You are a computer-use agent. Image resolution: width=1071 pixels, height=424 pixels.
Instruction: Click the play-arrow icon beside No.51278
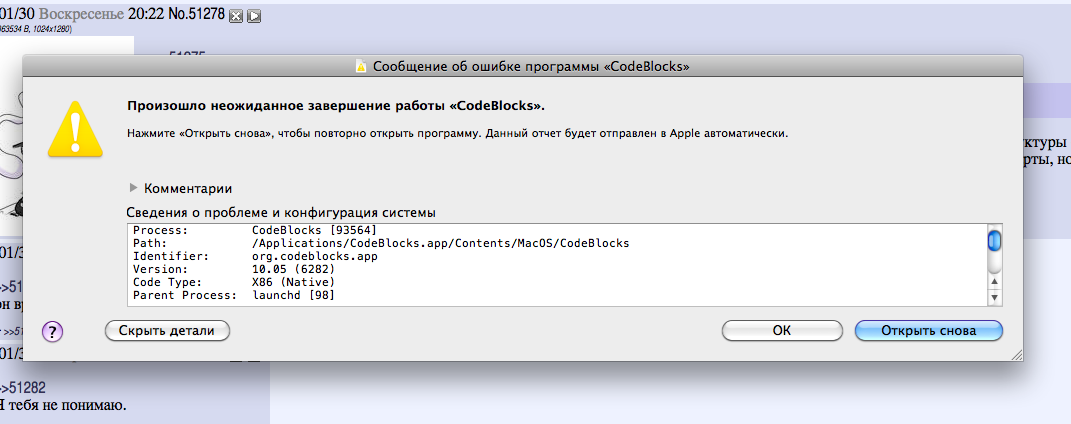[254, 16]
